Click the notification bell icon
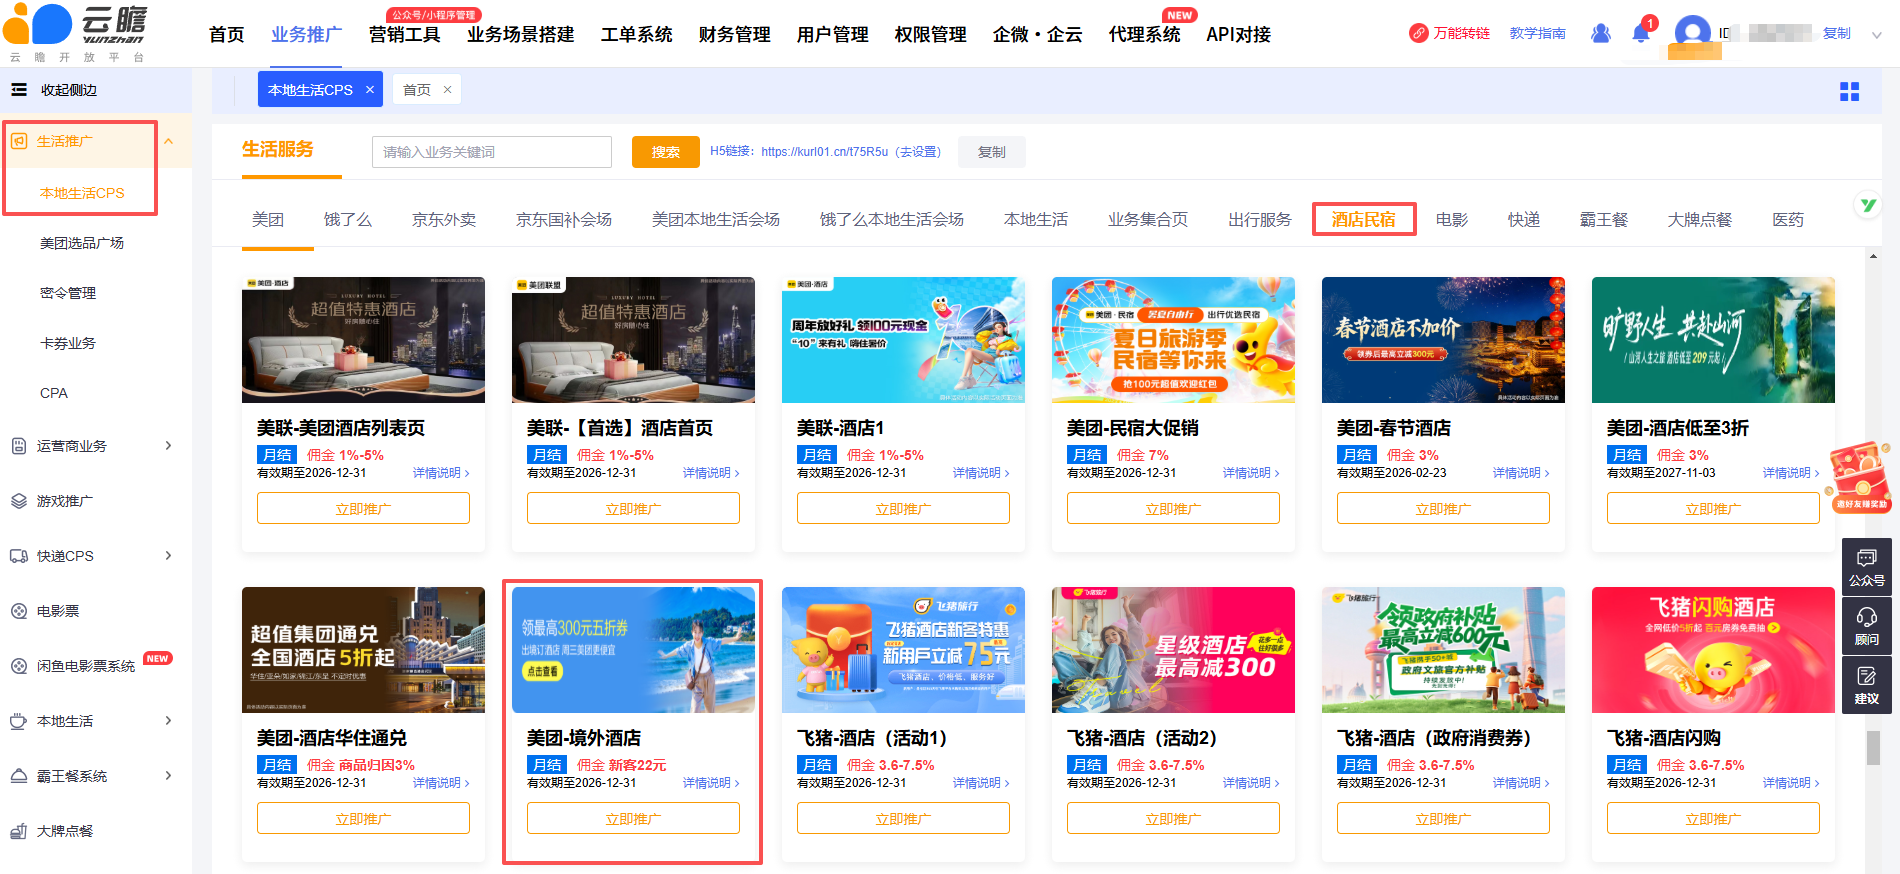Screen dimensions: 1900x874 point(1640,33)
